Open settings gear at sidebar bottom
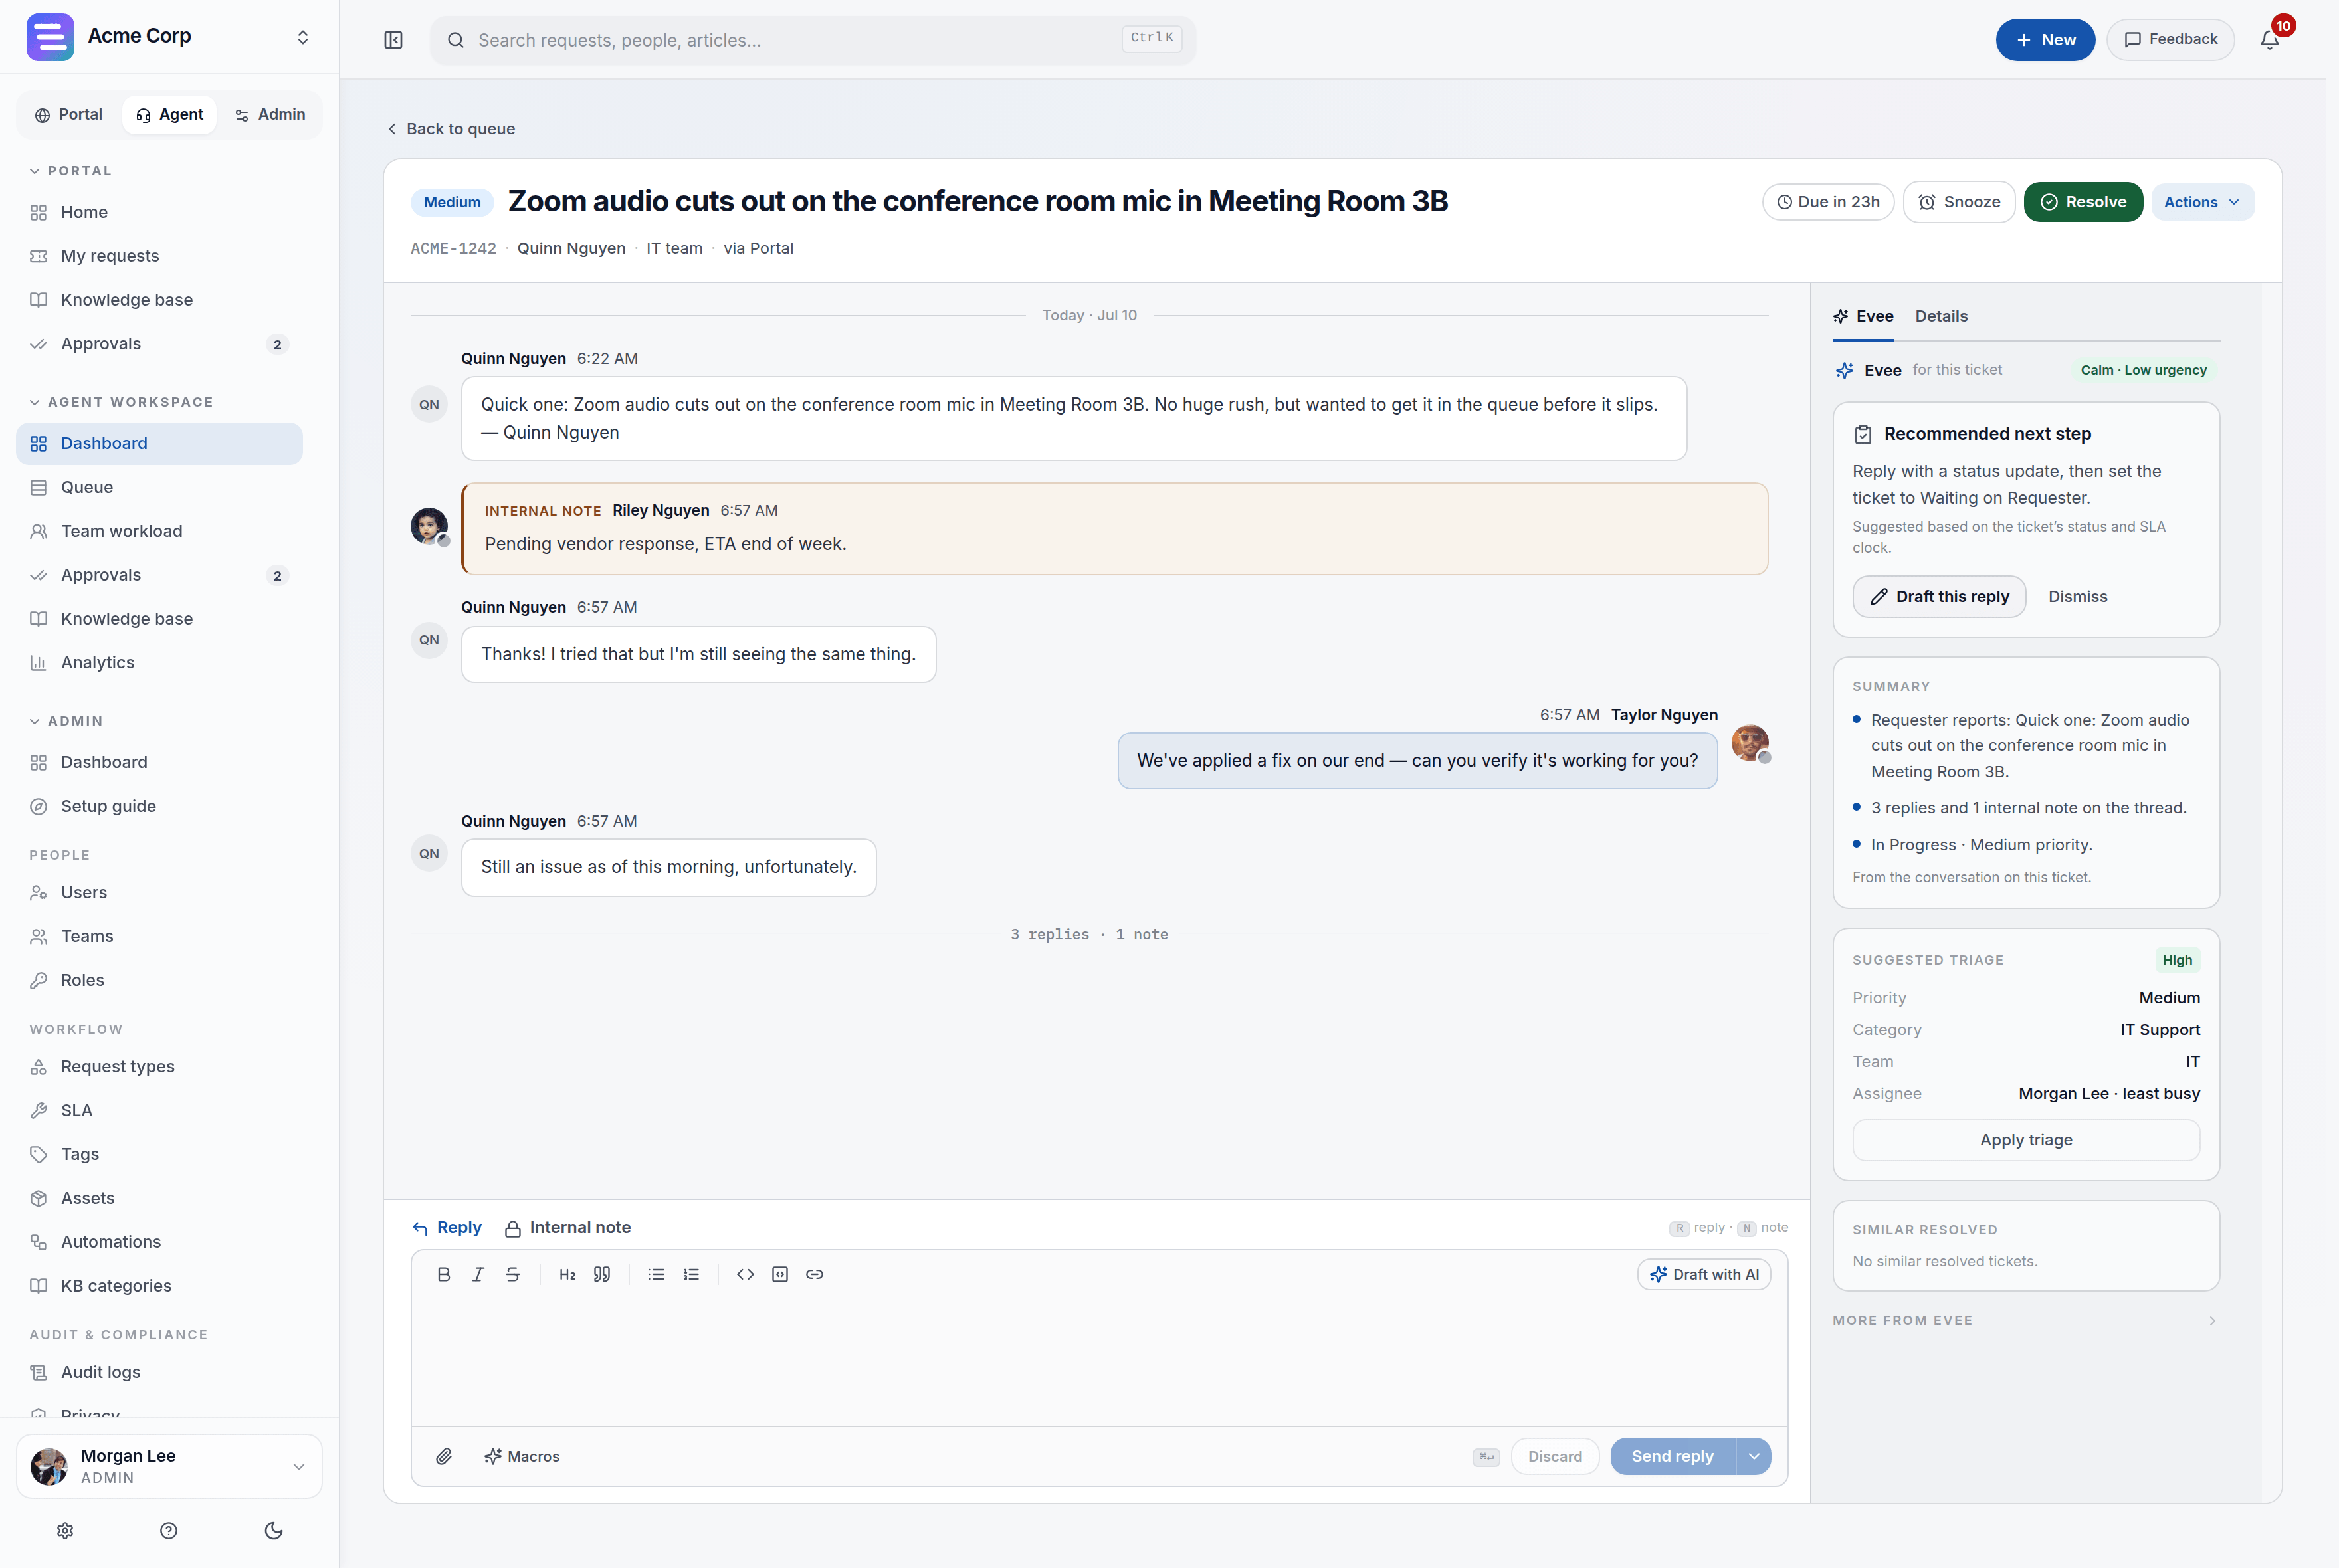Image resolution: width=2339 pixels, height=1568 pixels. point(65,1530)
